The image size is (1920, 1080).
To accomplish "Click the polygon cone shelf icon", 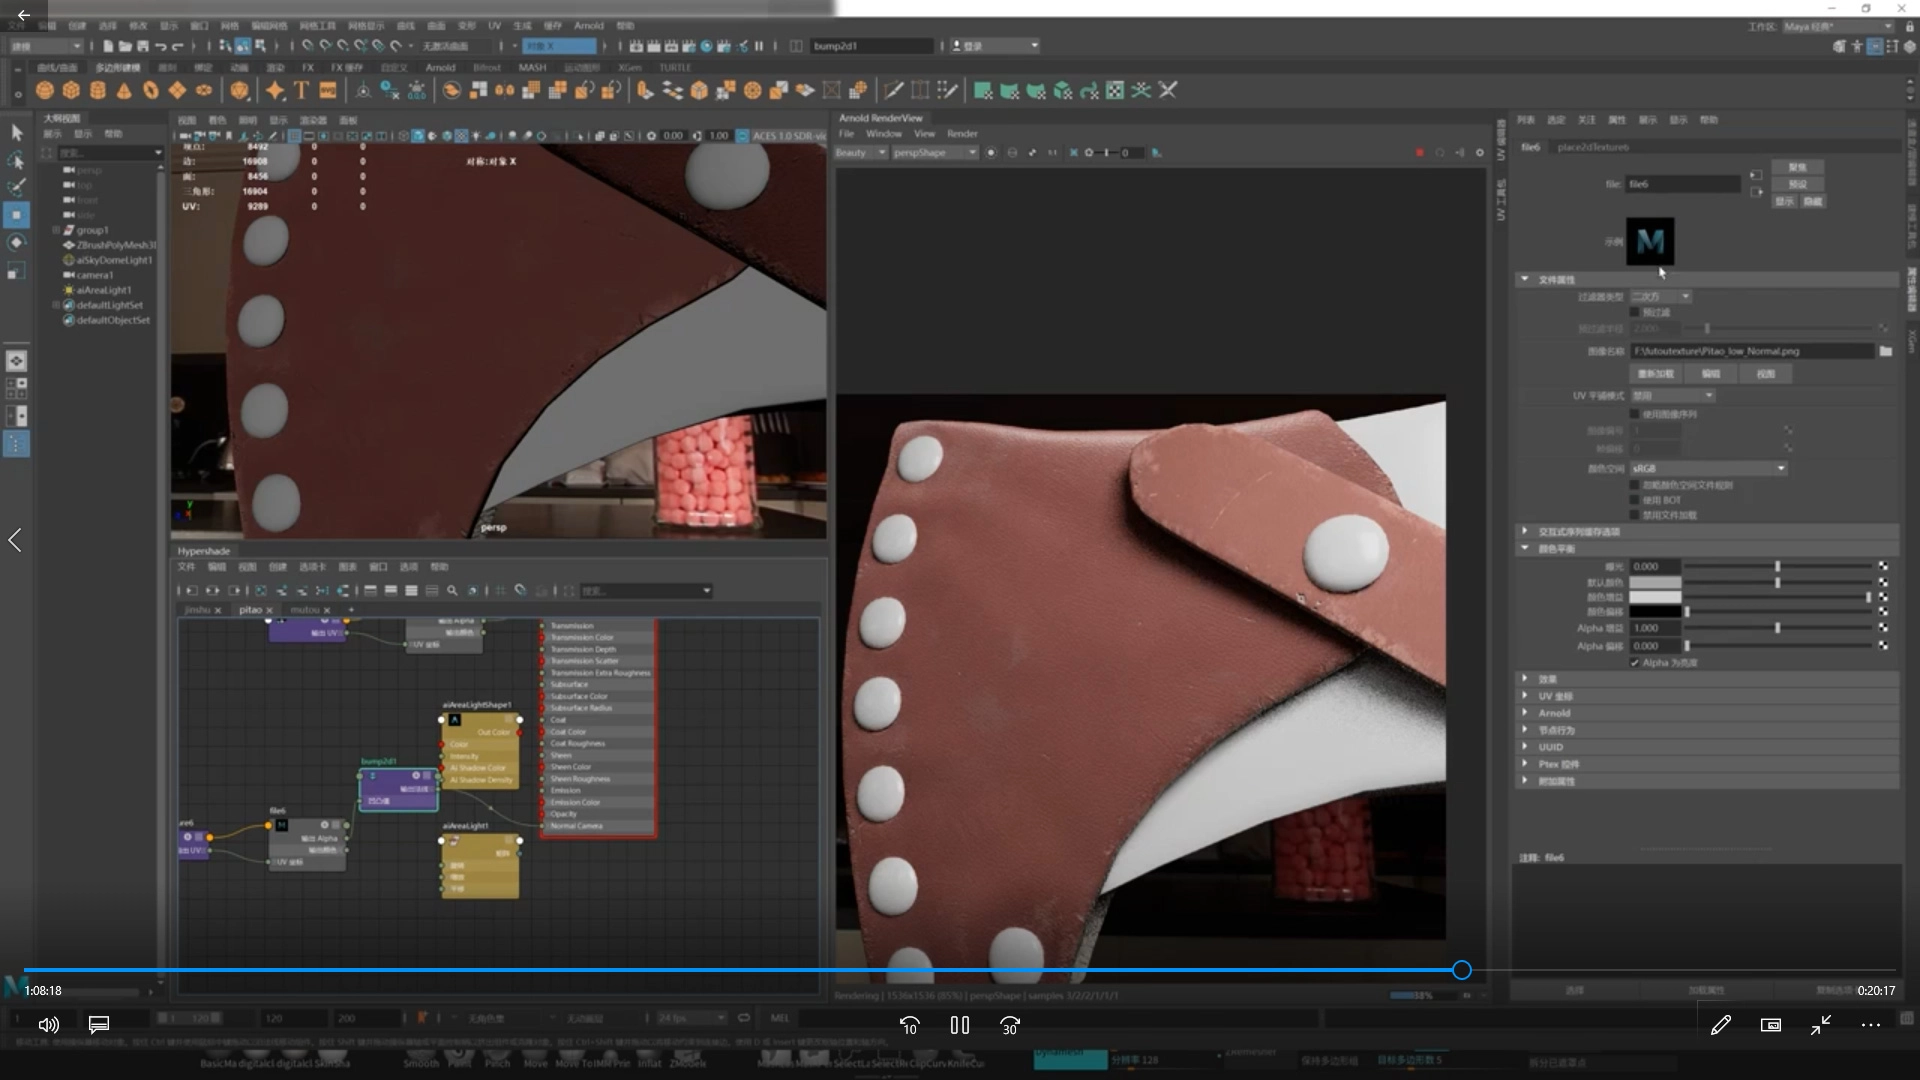I will tap(124, 91).
